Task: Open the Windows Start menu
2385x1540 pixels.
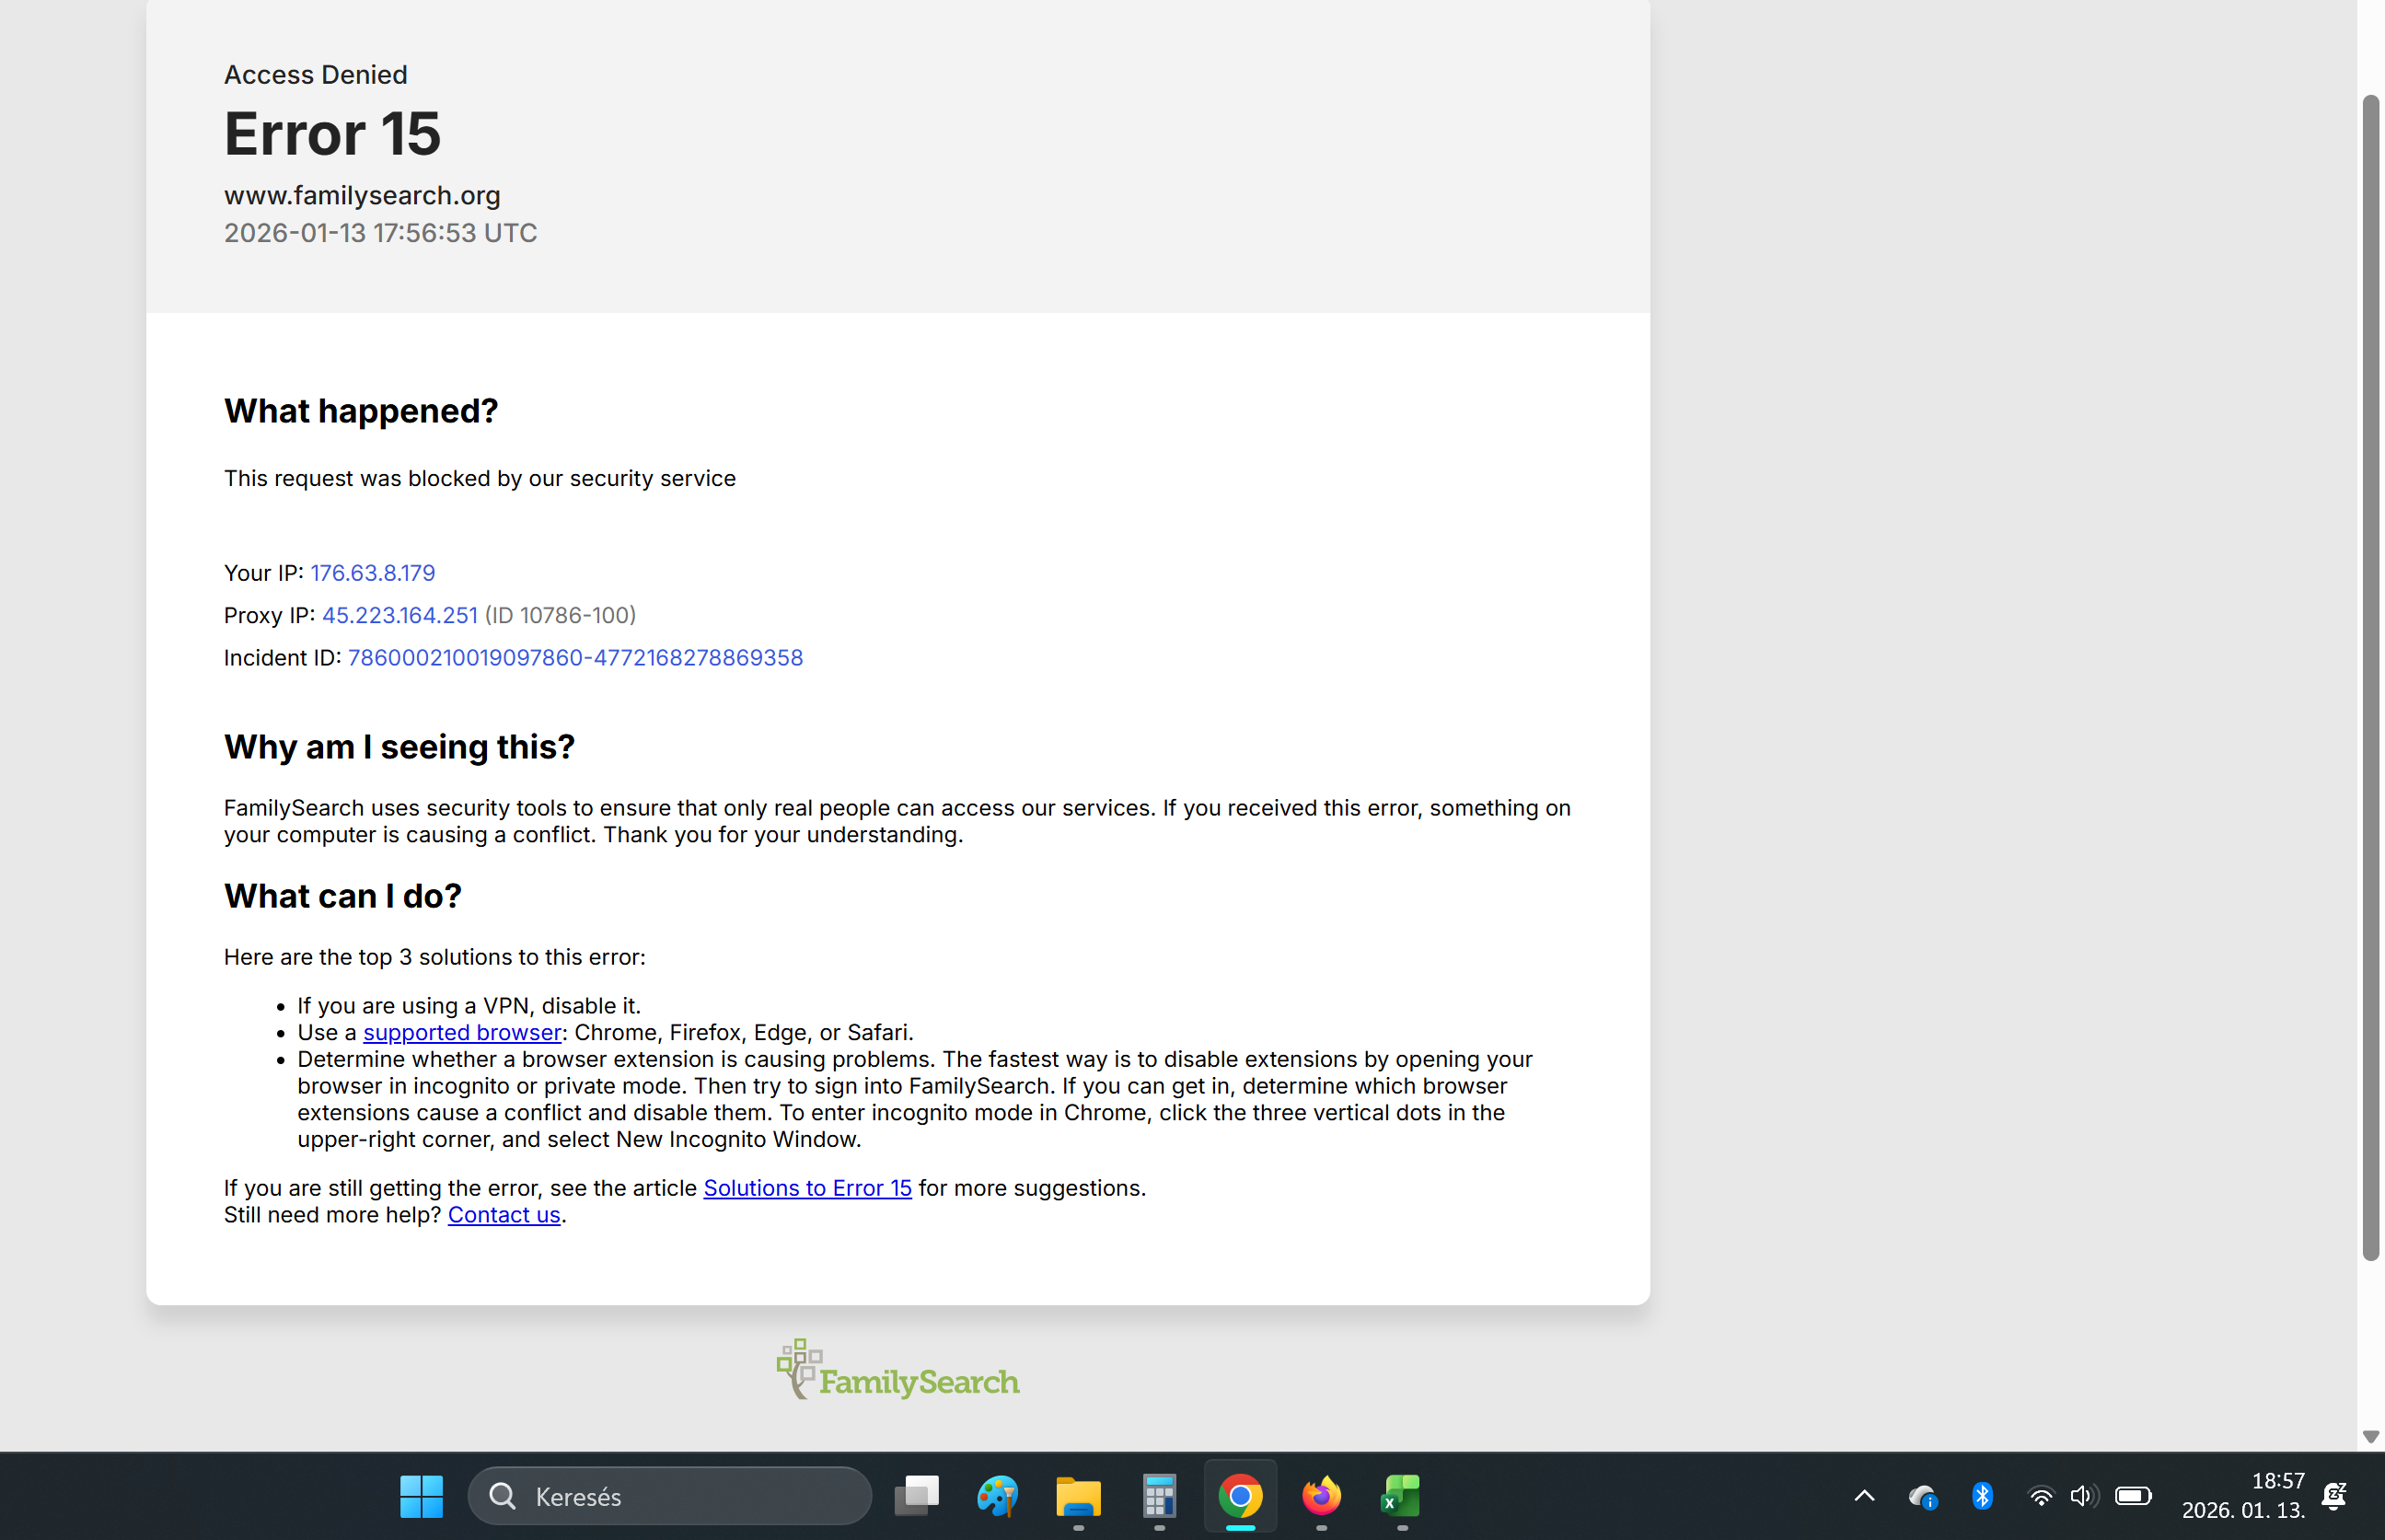Action: click(421, 1496)
